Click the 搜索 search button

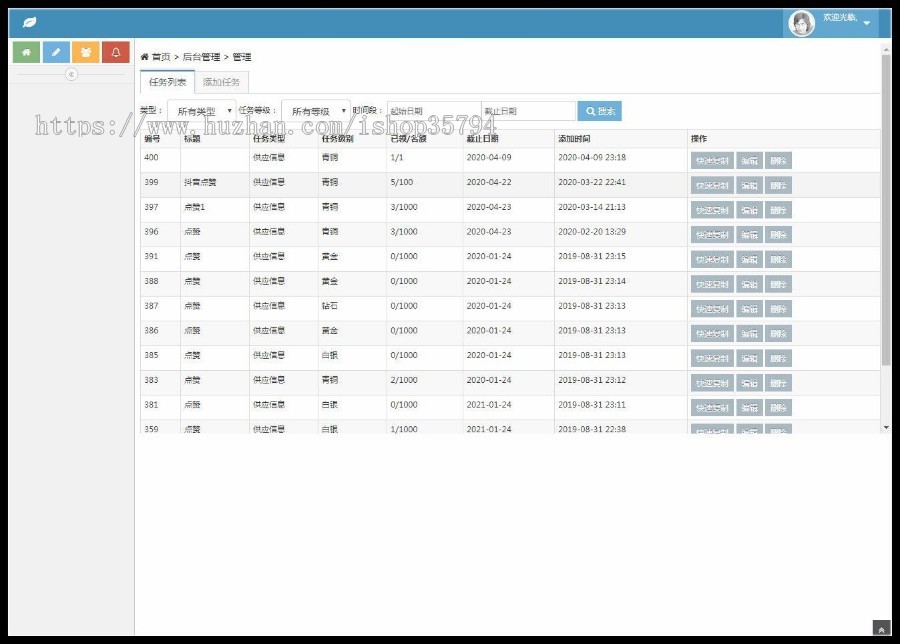pos(600,111)
